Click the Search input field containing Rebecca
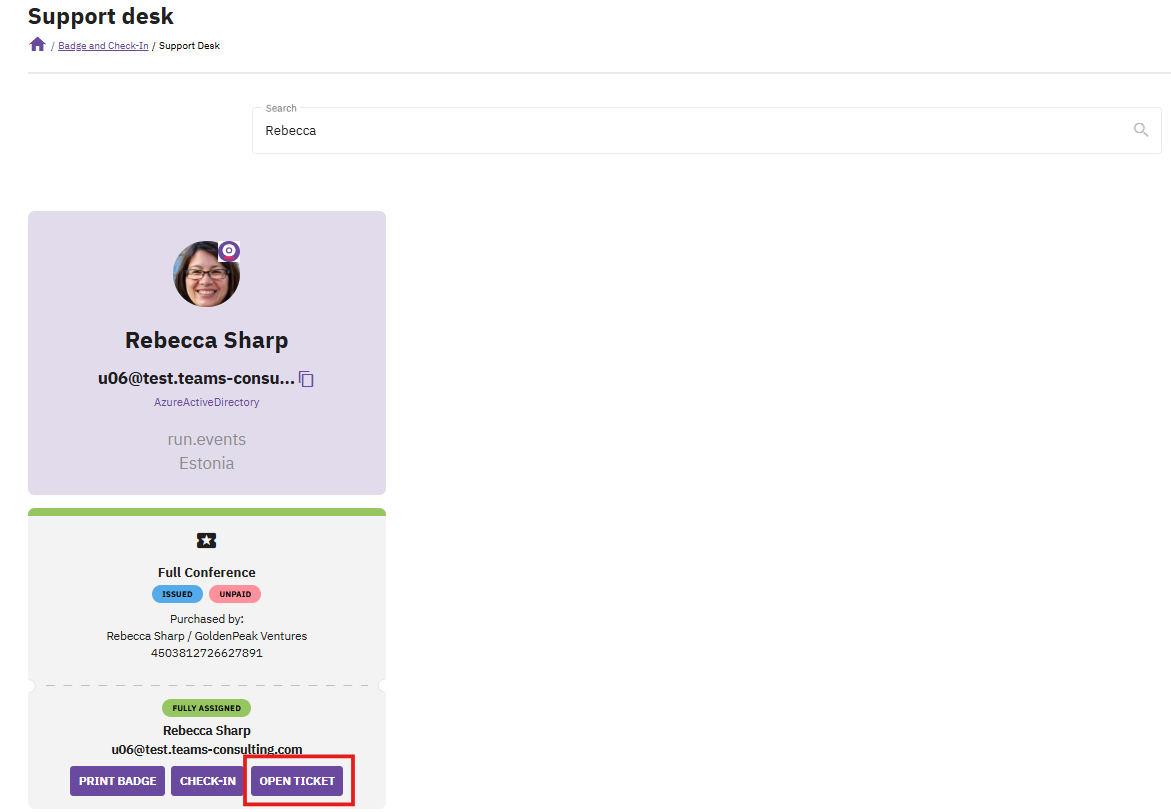 pos(690,130)
